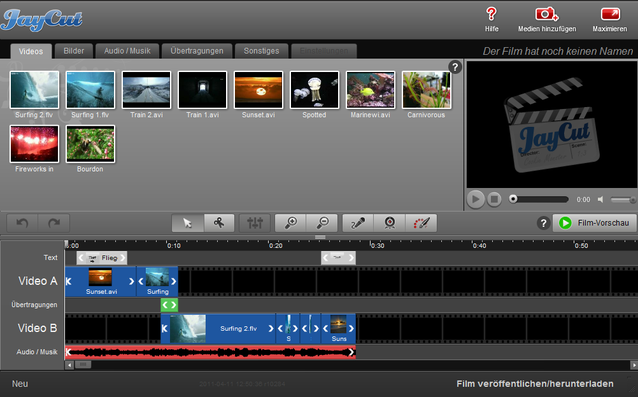Image resolution: width=638 pixels, height=397 pixels.
Task: Click the 0:10 mark on timeline ruler
Action: [174, 245]
